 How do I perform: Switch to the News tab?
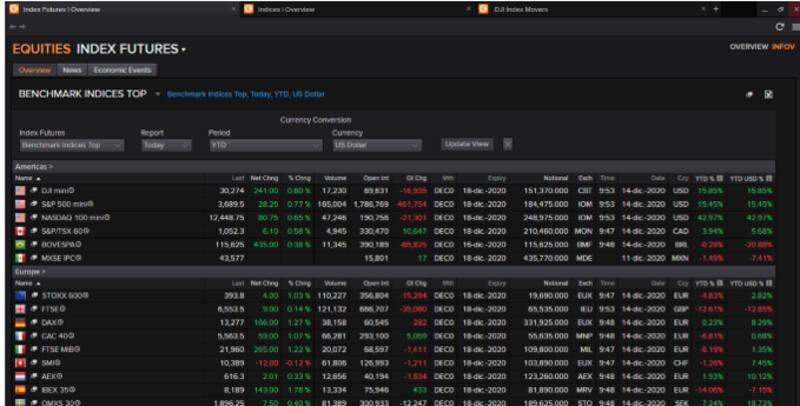[x=72, y=70]
